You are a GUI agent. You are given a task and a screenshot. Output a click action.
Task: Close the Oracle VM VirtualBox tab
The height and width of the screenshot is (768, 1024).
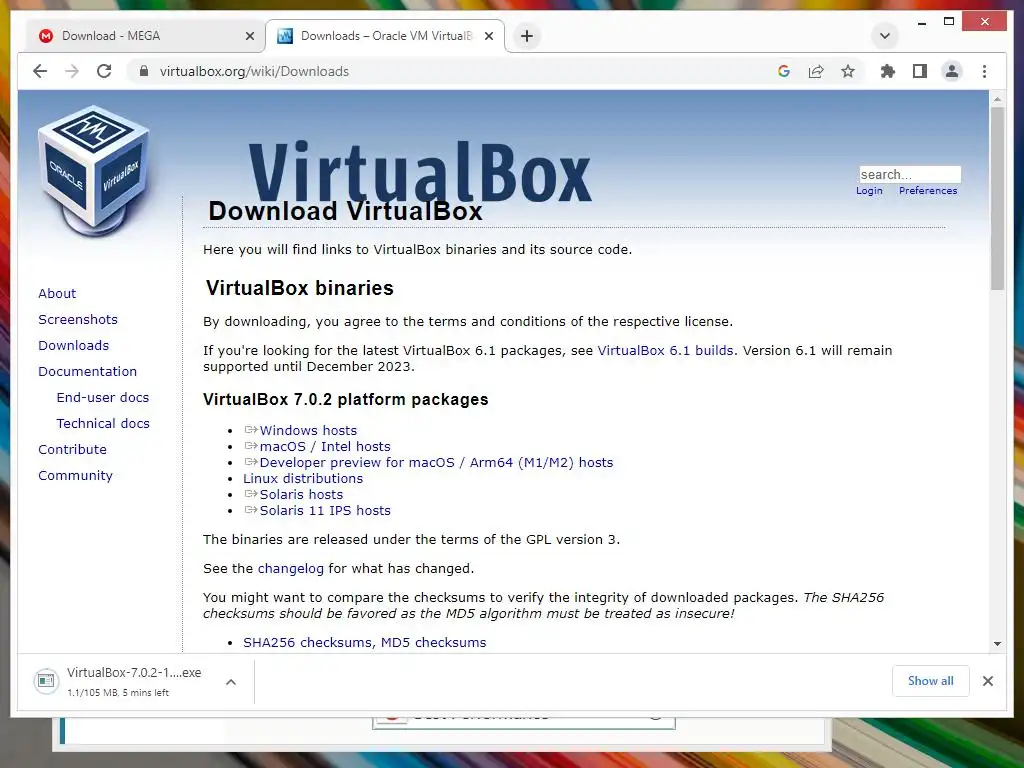pyautogui.click(x=488, y=36)
